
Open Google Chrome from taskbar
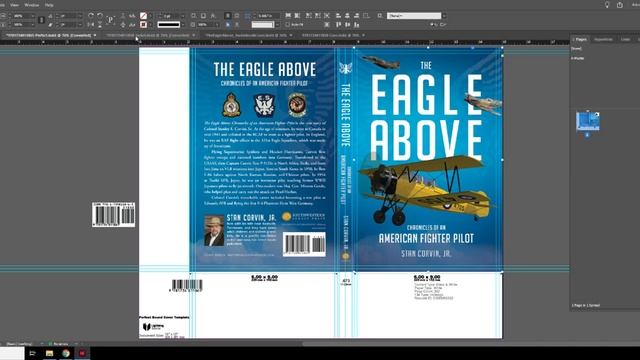pyautogui.click(x=66, y=353)
